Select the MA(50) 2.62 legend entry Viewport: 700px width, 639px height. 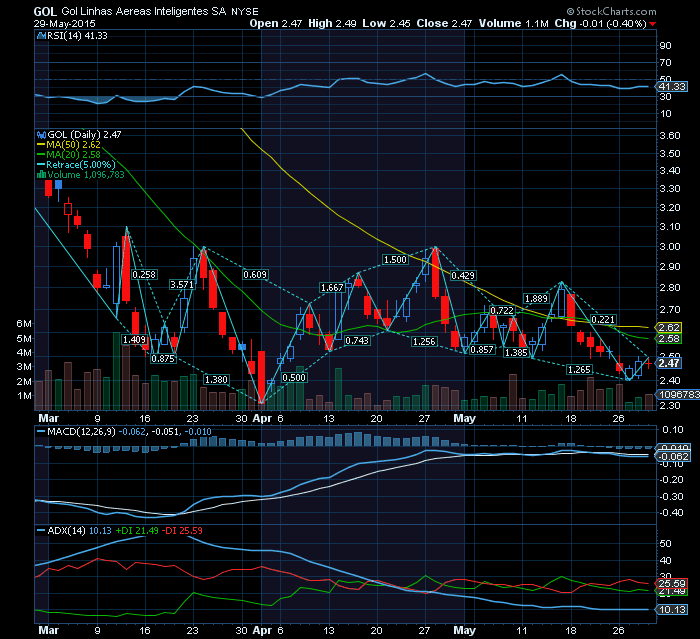pos(69,145)
